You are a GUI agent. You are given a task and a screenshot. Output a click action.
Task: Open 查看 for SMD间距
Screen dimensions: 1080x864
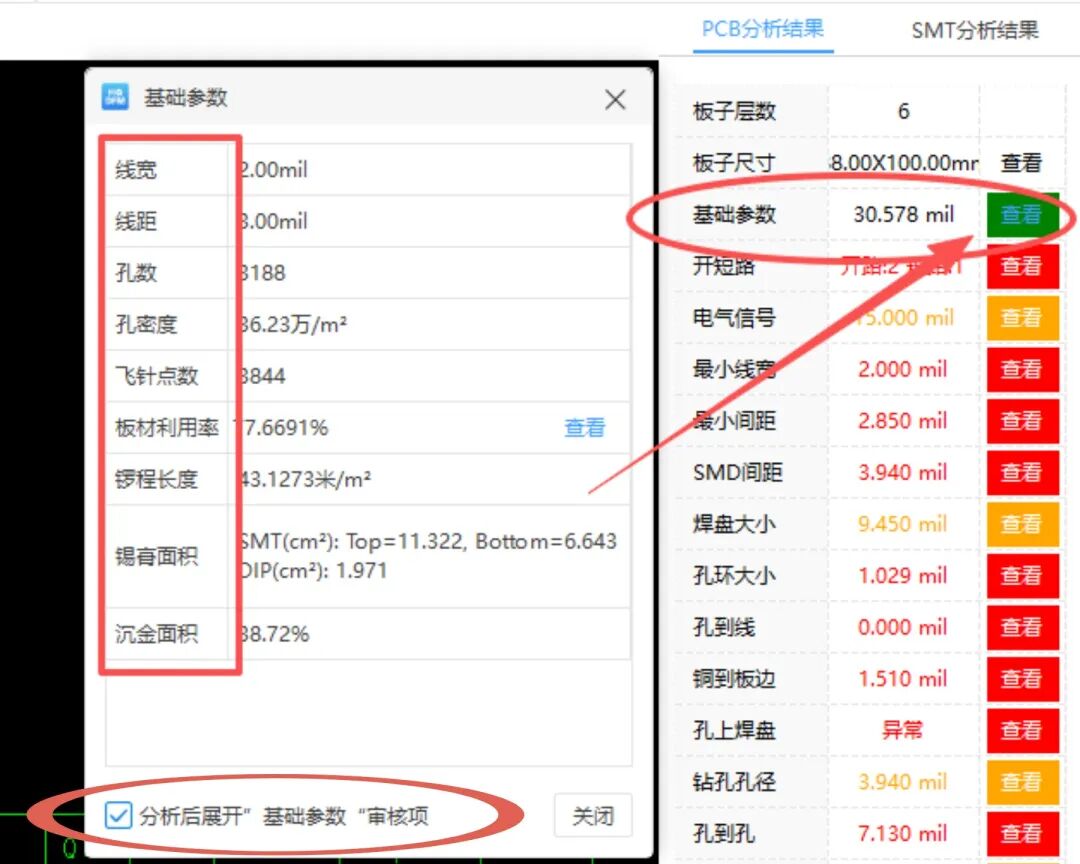coord(1022,473)
